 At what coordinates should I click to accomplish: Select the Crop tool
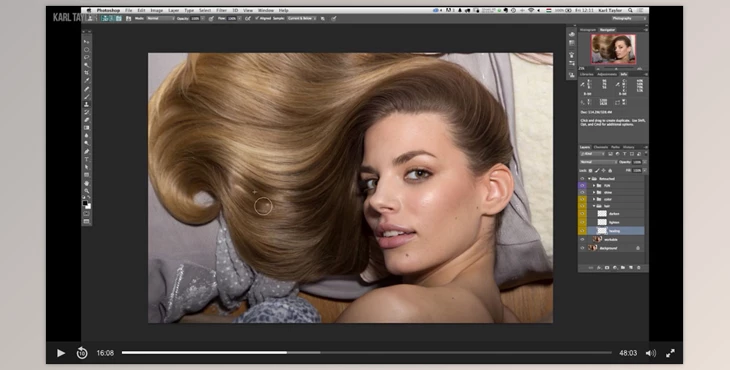click(87, 73)
